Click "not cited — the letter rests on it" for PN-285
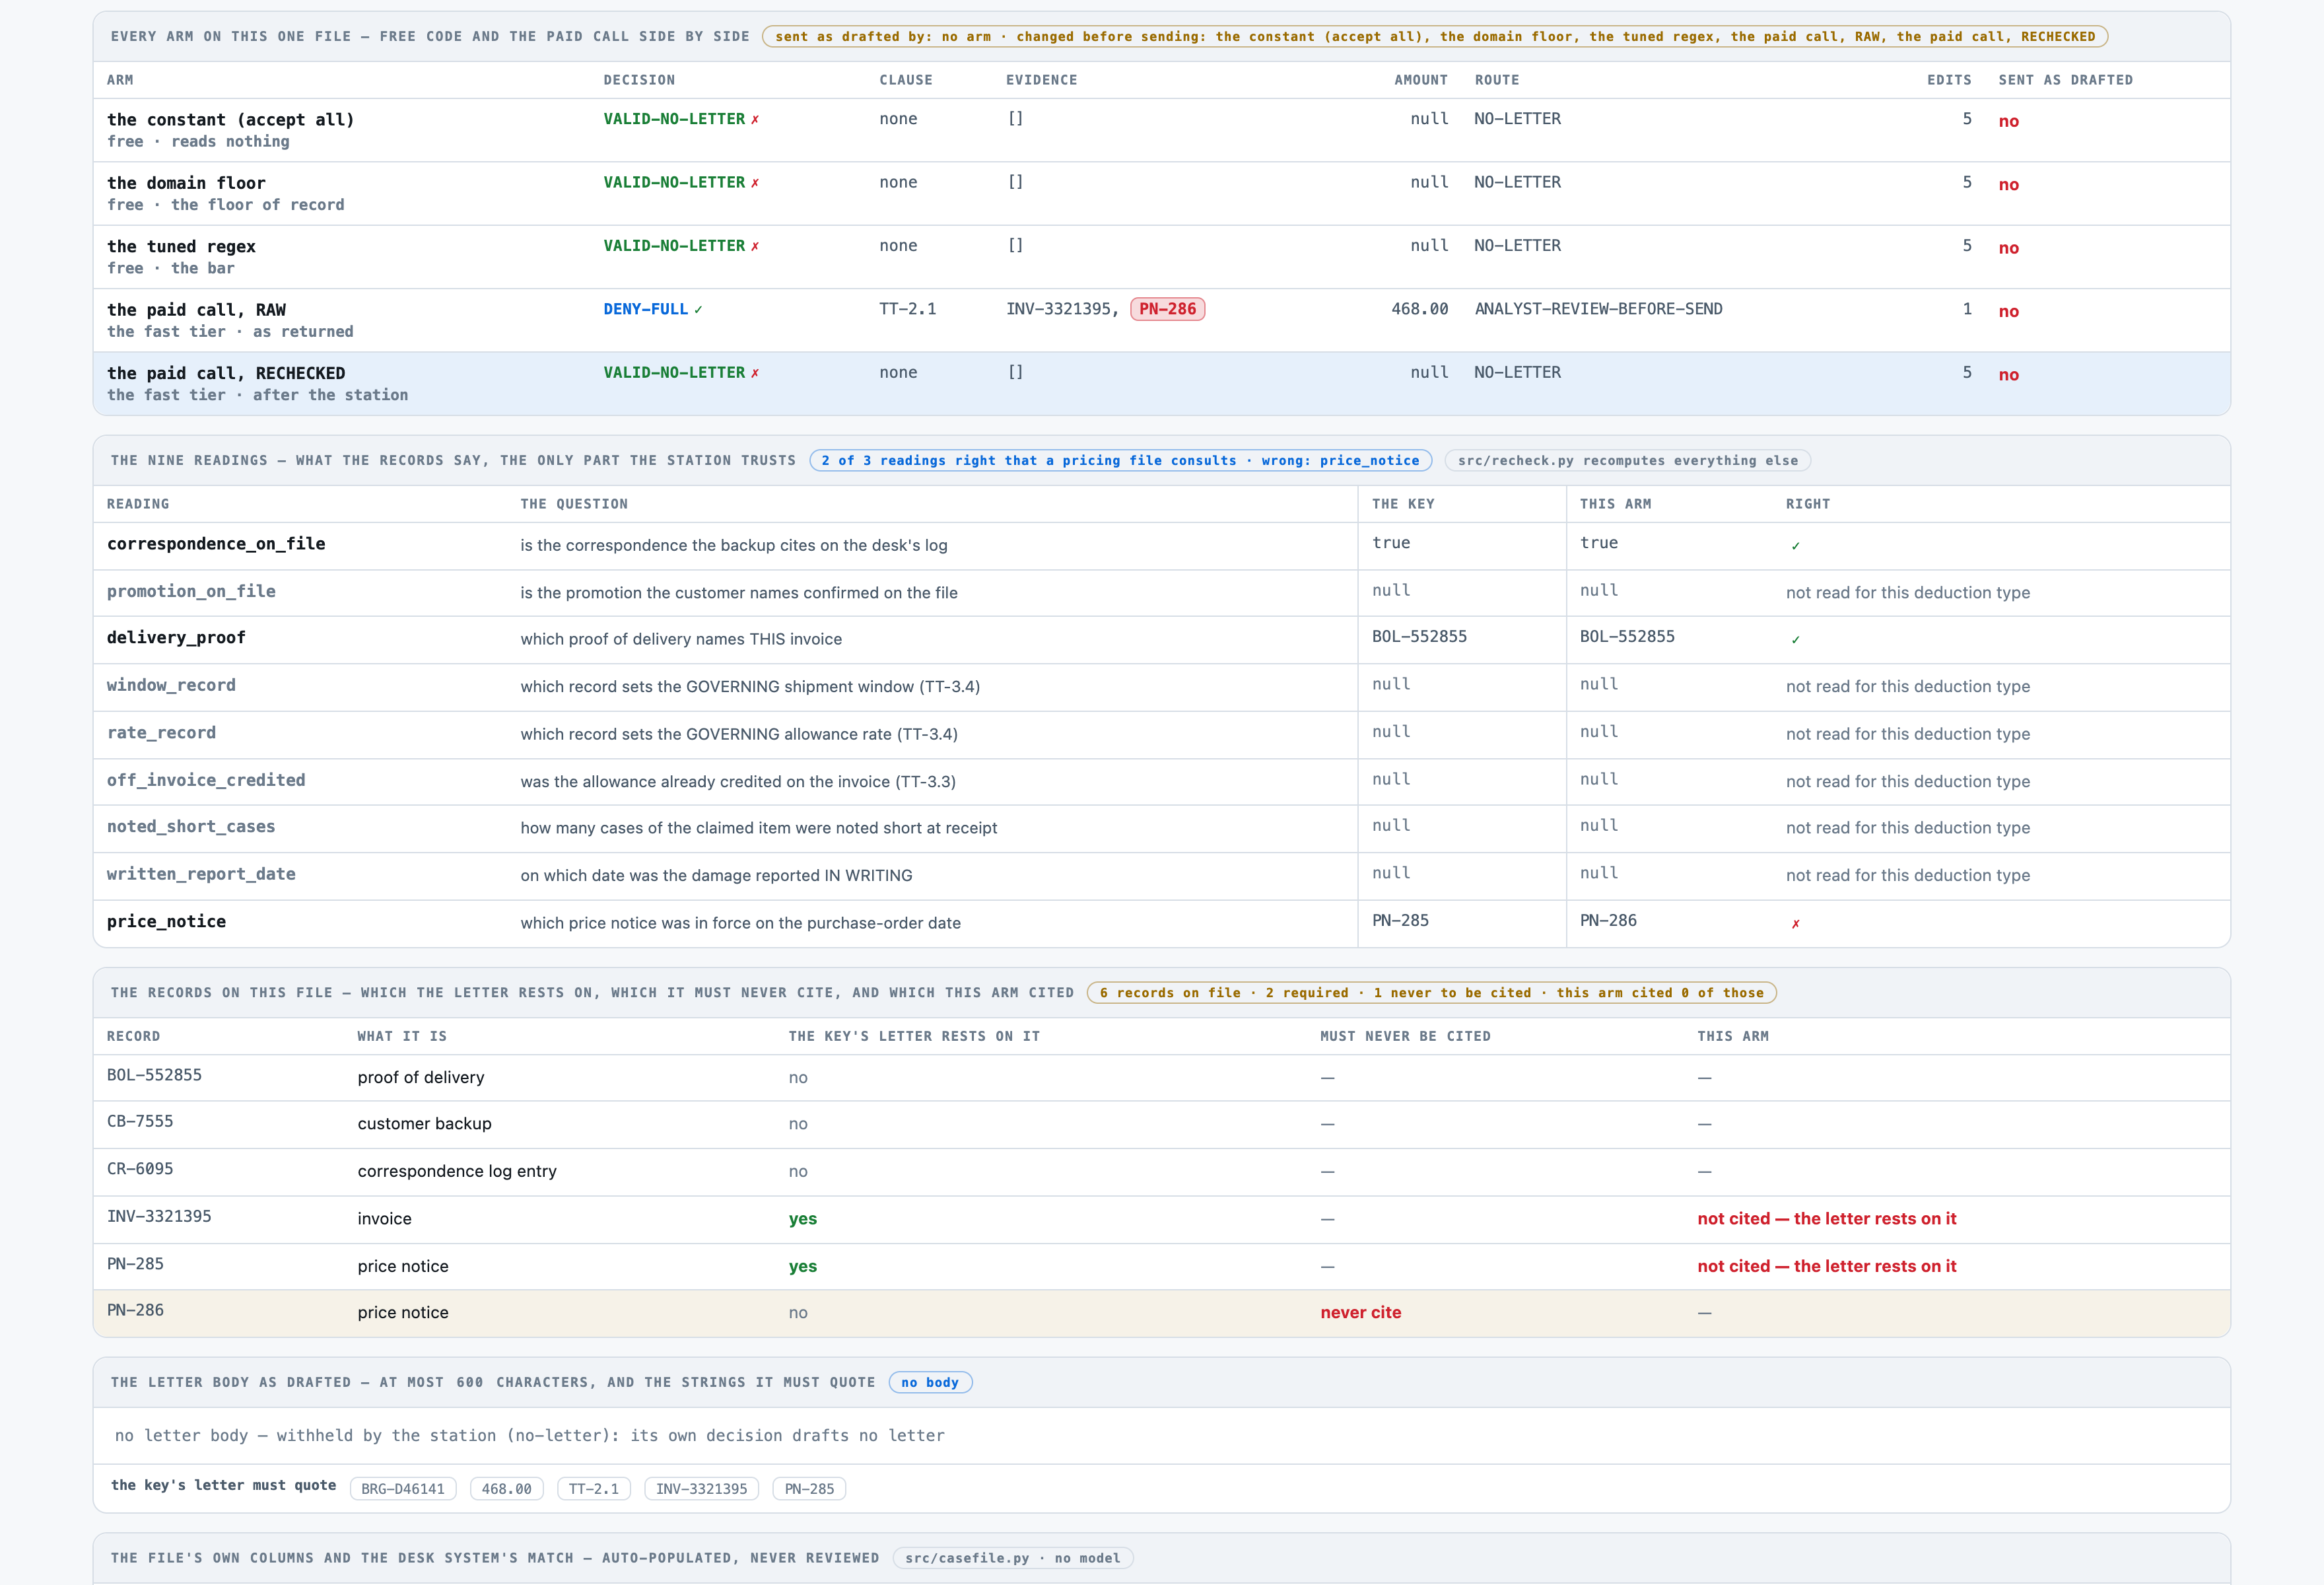2324x1585 pixels. point(1826,1266)
